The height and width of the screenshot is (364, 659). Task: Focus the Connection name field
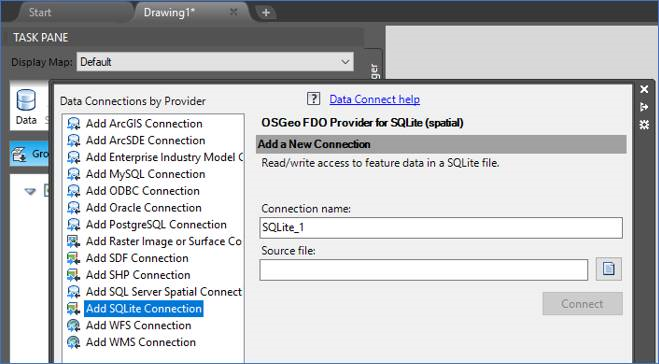click(x=441, y=228)
